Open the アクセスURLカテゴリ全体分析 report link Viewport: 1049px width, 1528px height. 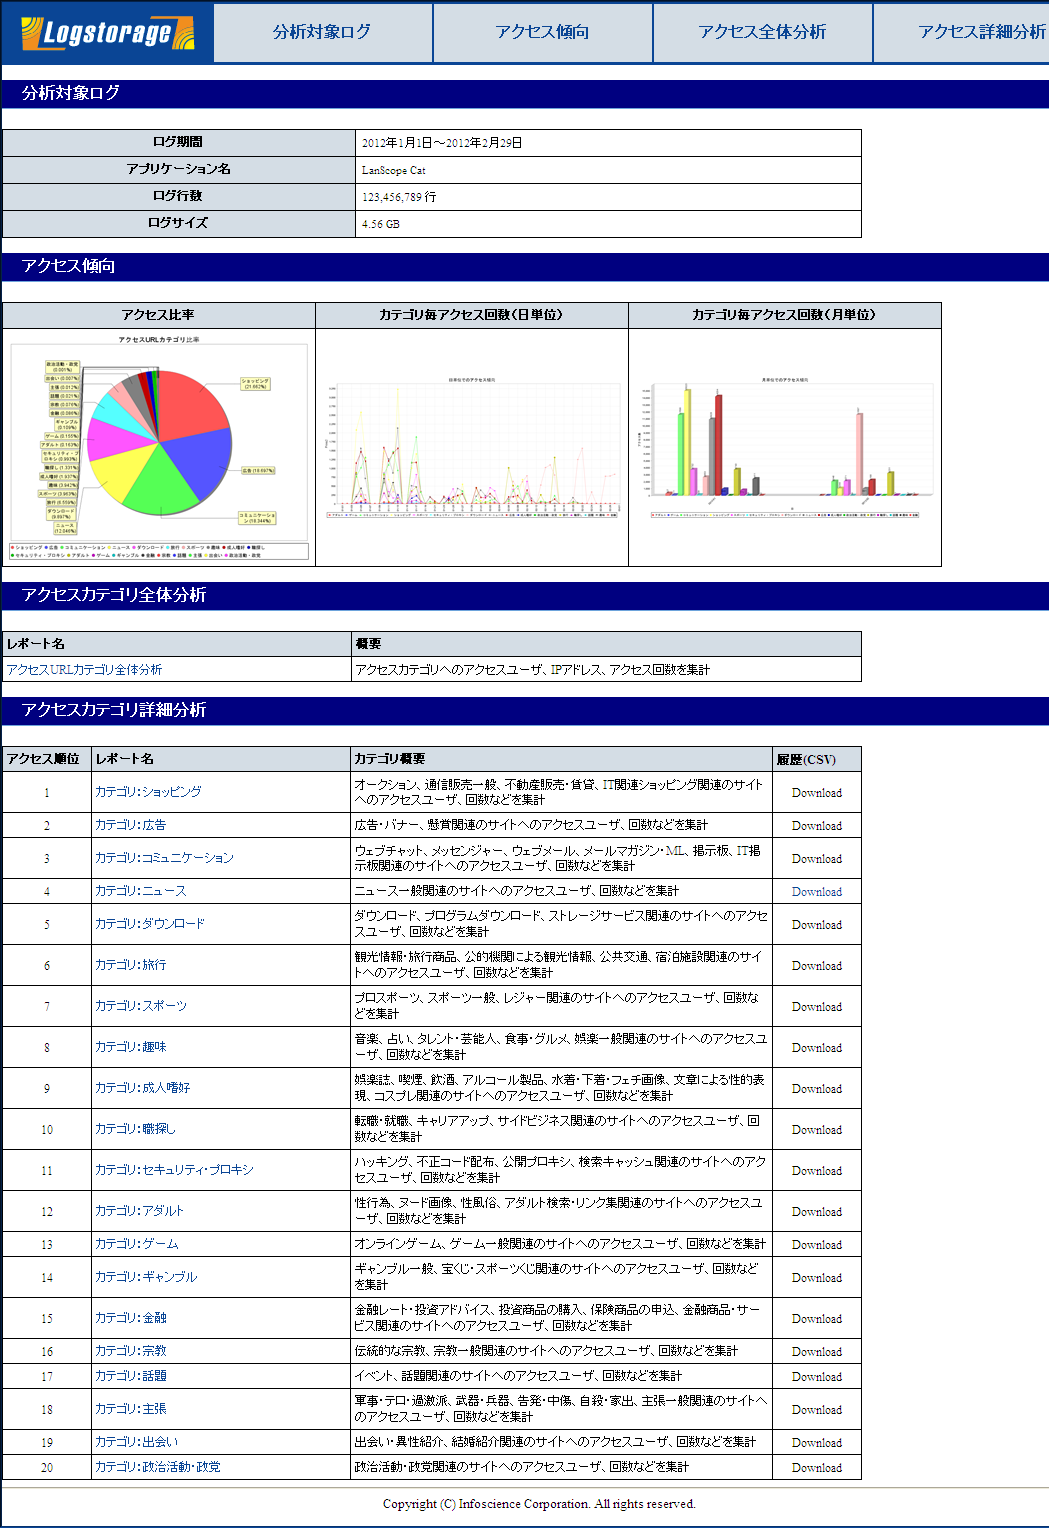pyautogui.click(x=84, y=670)
